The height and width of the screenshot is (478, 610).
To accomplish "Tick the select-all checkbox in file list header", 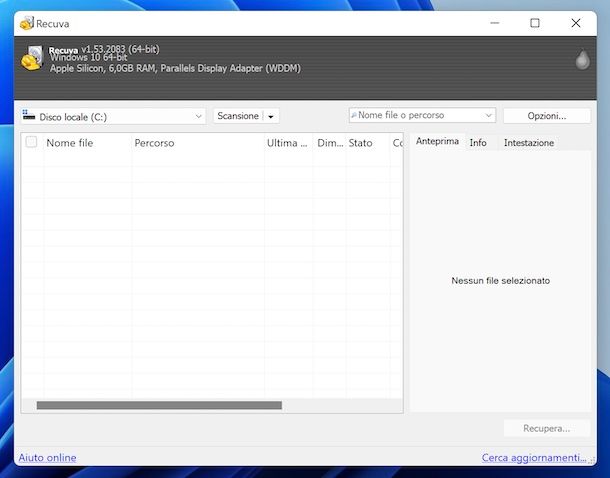I will [31, 142].
